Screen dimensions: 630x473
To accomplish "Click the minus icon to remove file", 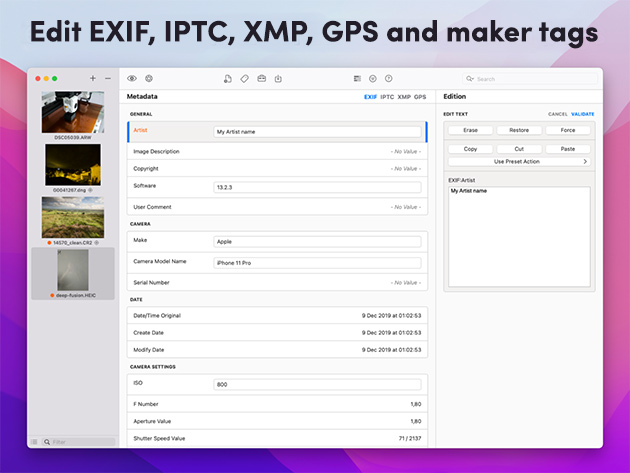I will 108,78.
